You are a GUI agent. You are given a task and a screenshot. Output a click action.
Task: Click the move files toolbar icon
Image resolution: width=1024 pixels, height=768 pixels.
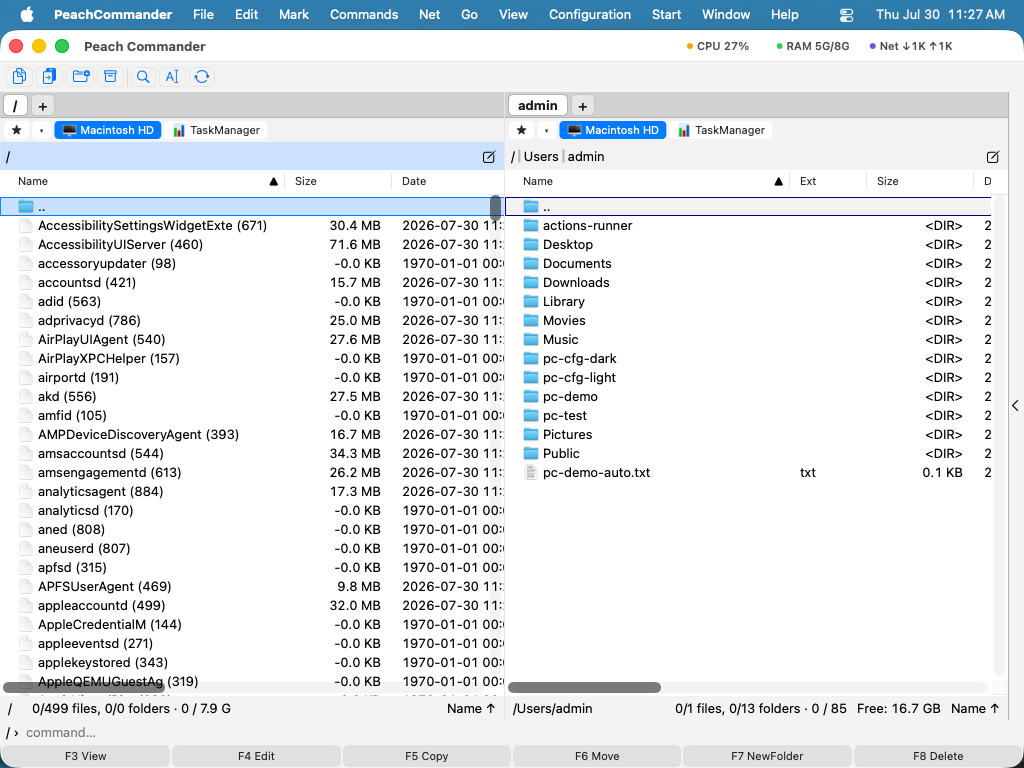pos(50,76)
